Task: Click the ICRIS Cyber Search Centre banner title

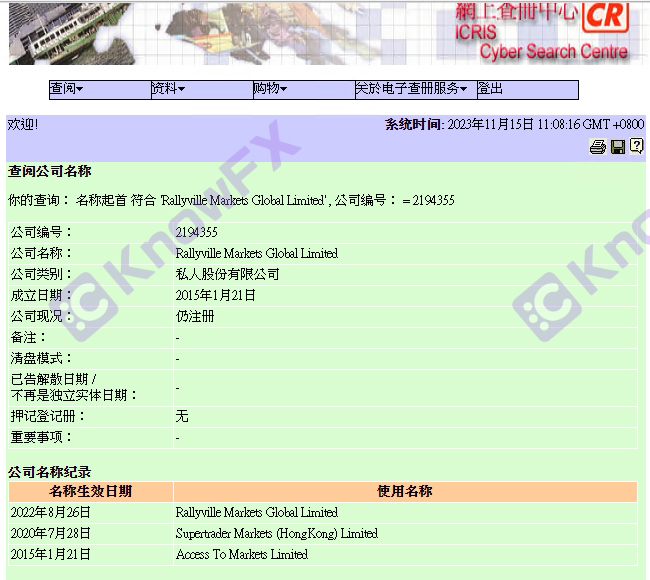Action: [541, 42]
